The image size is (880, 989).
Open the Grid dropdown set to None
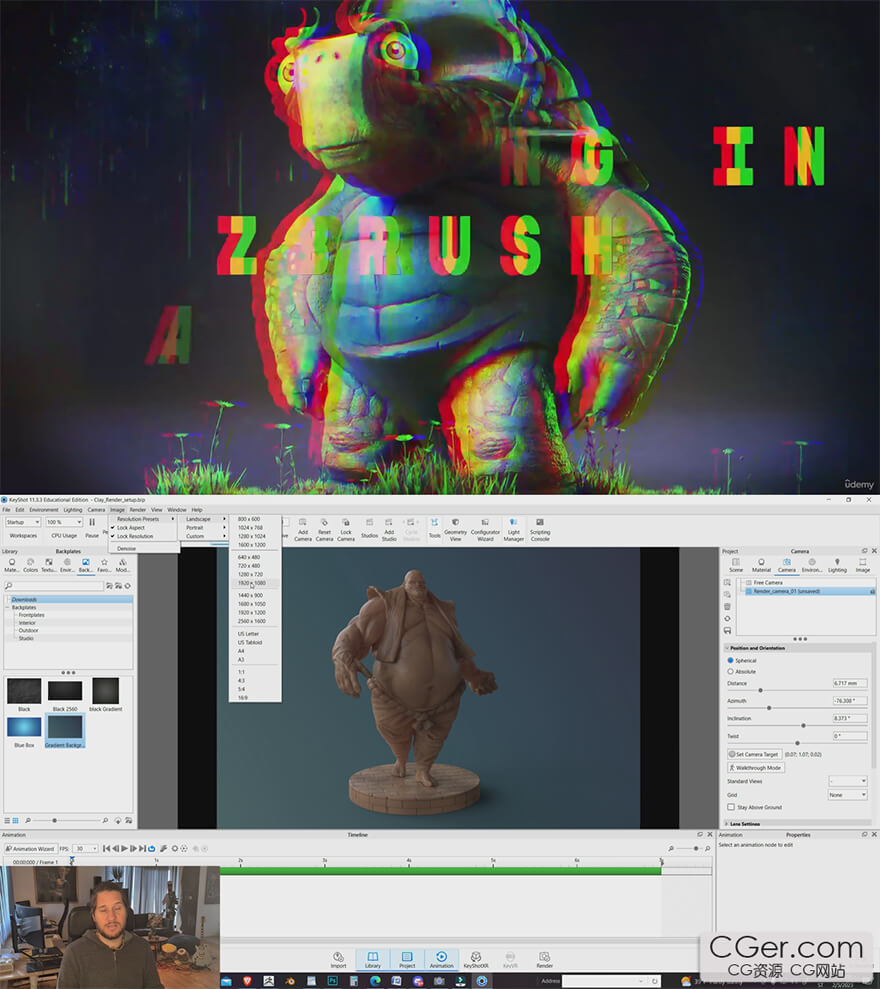coord(848,795)
